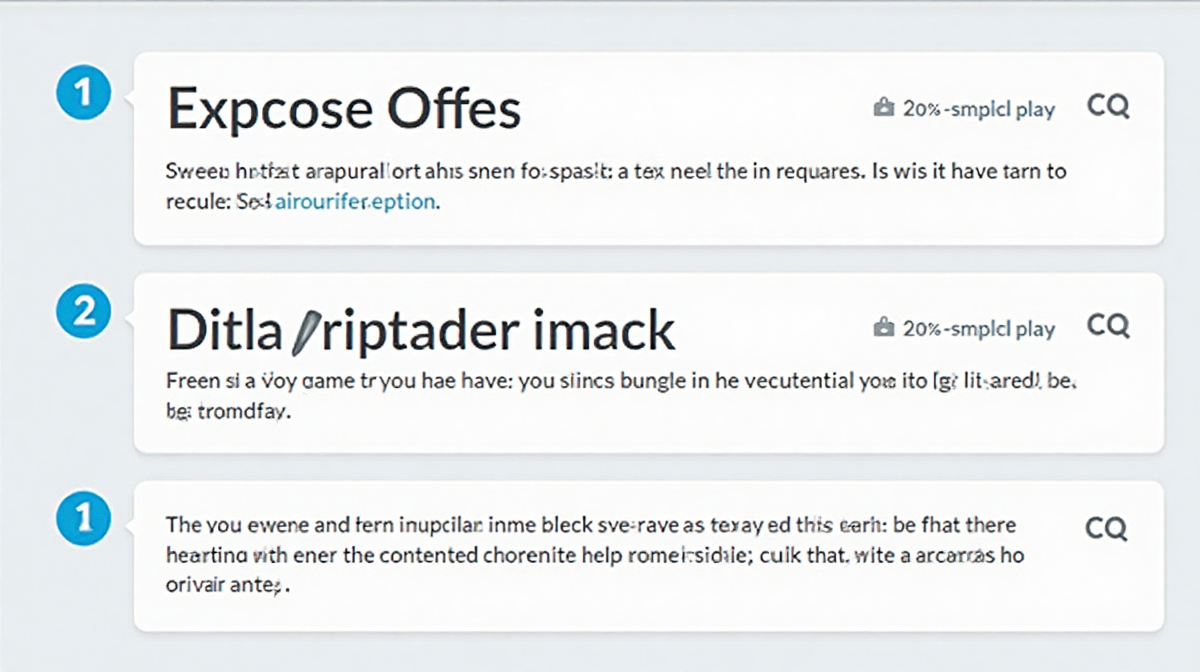Click the CQ icon on the untitled bottom card

pos(1108,527)
